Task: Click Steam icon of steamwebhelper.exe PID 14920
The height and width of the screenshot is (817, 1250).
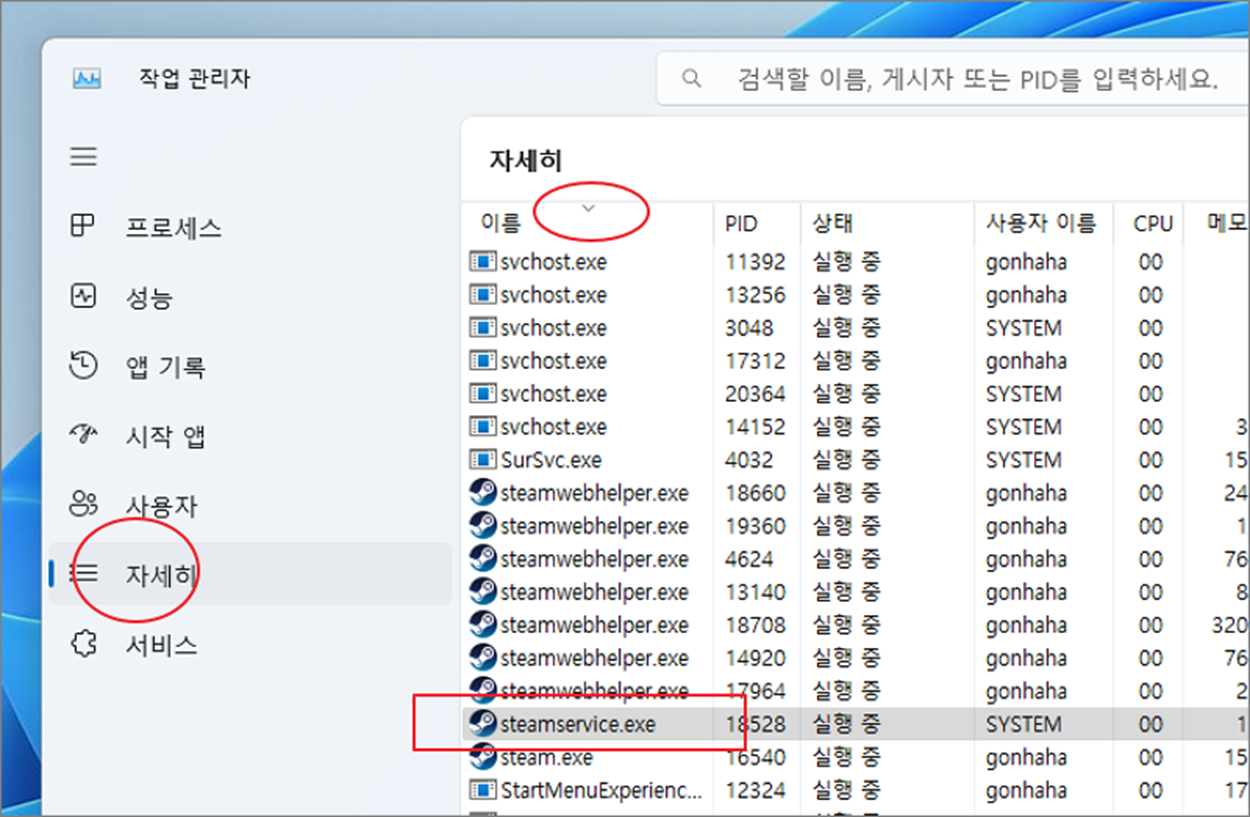Action: click(483, 658)
